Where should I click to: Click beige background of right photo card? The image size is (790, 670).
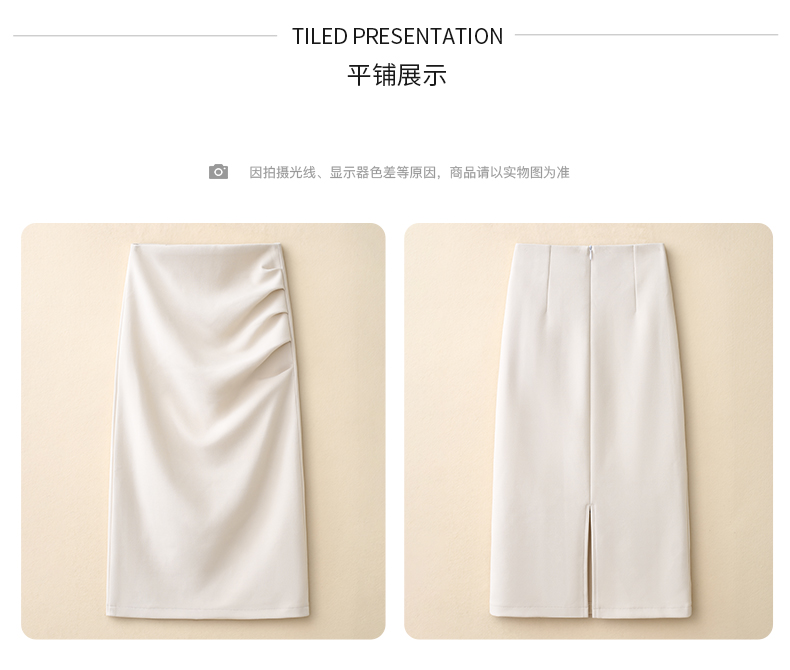733,428
